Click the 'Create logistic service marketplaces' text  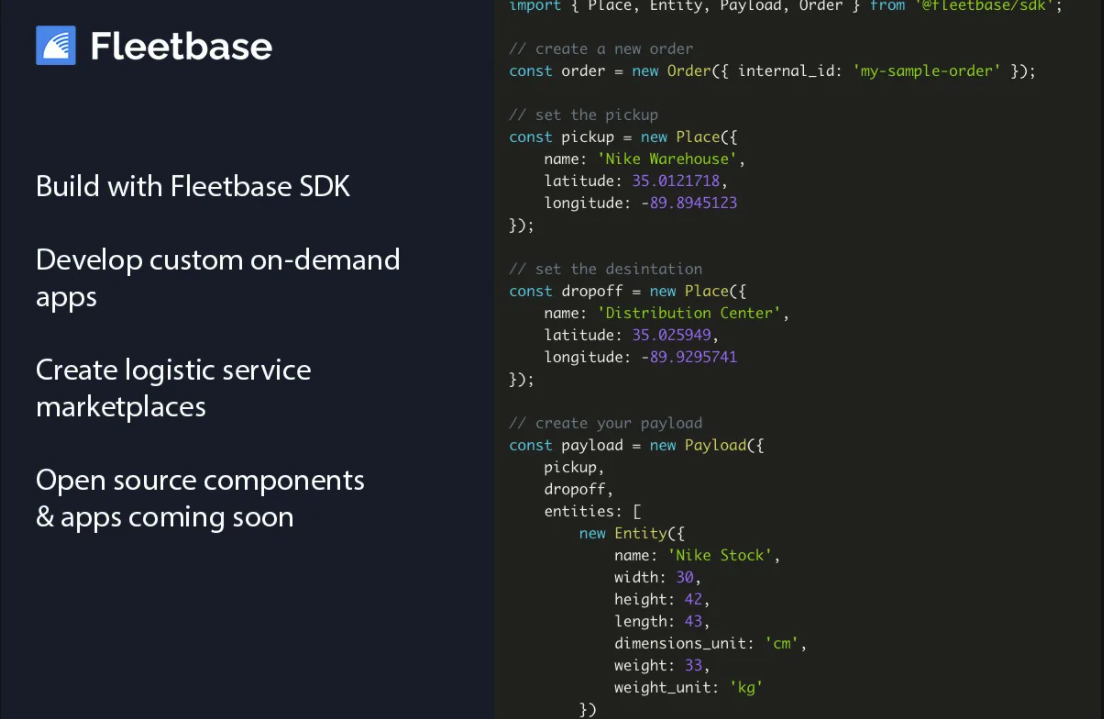pyautogui.click(x=173, y=388)
